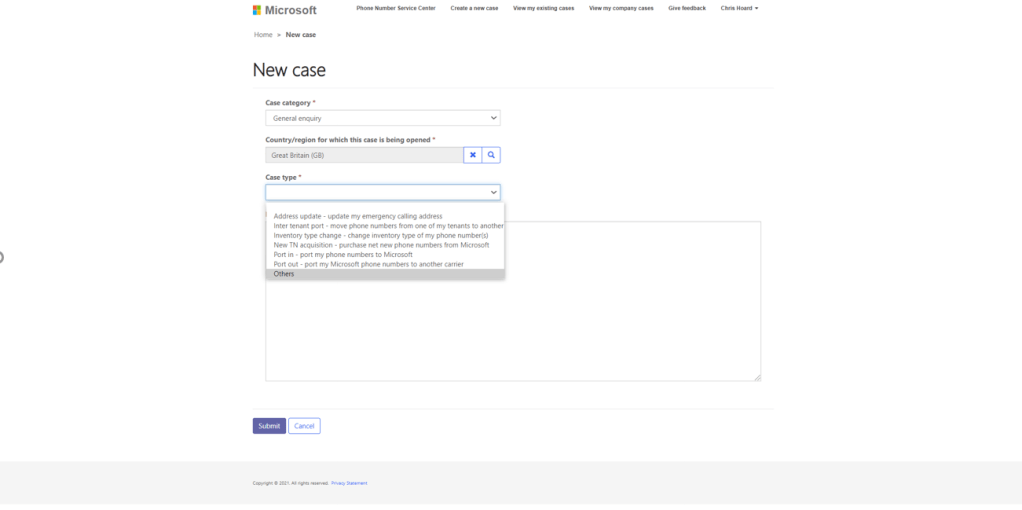Select Inventory type change option
1022x510 pixels.
[x=380, y=235]
